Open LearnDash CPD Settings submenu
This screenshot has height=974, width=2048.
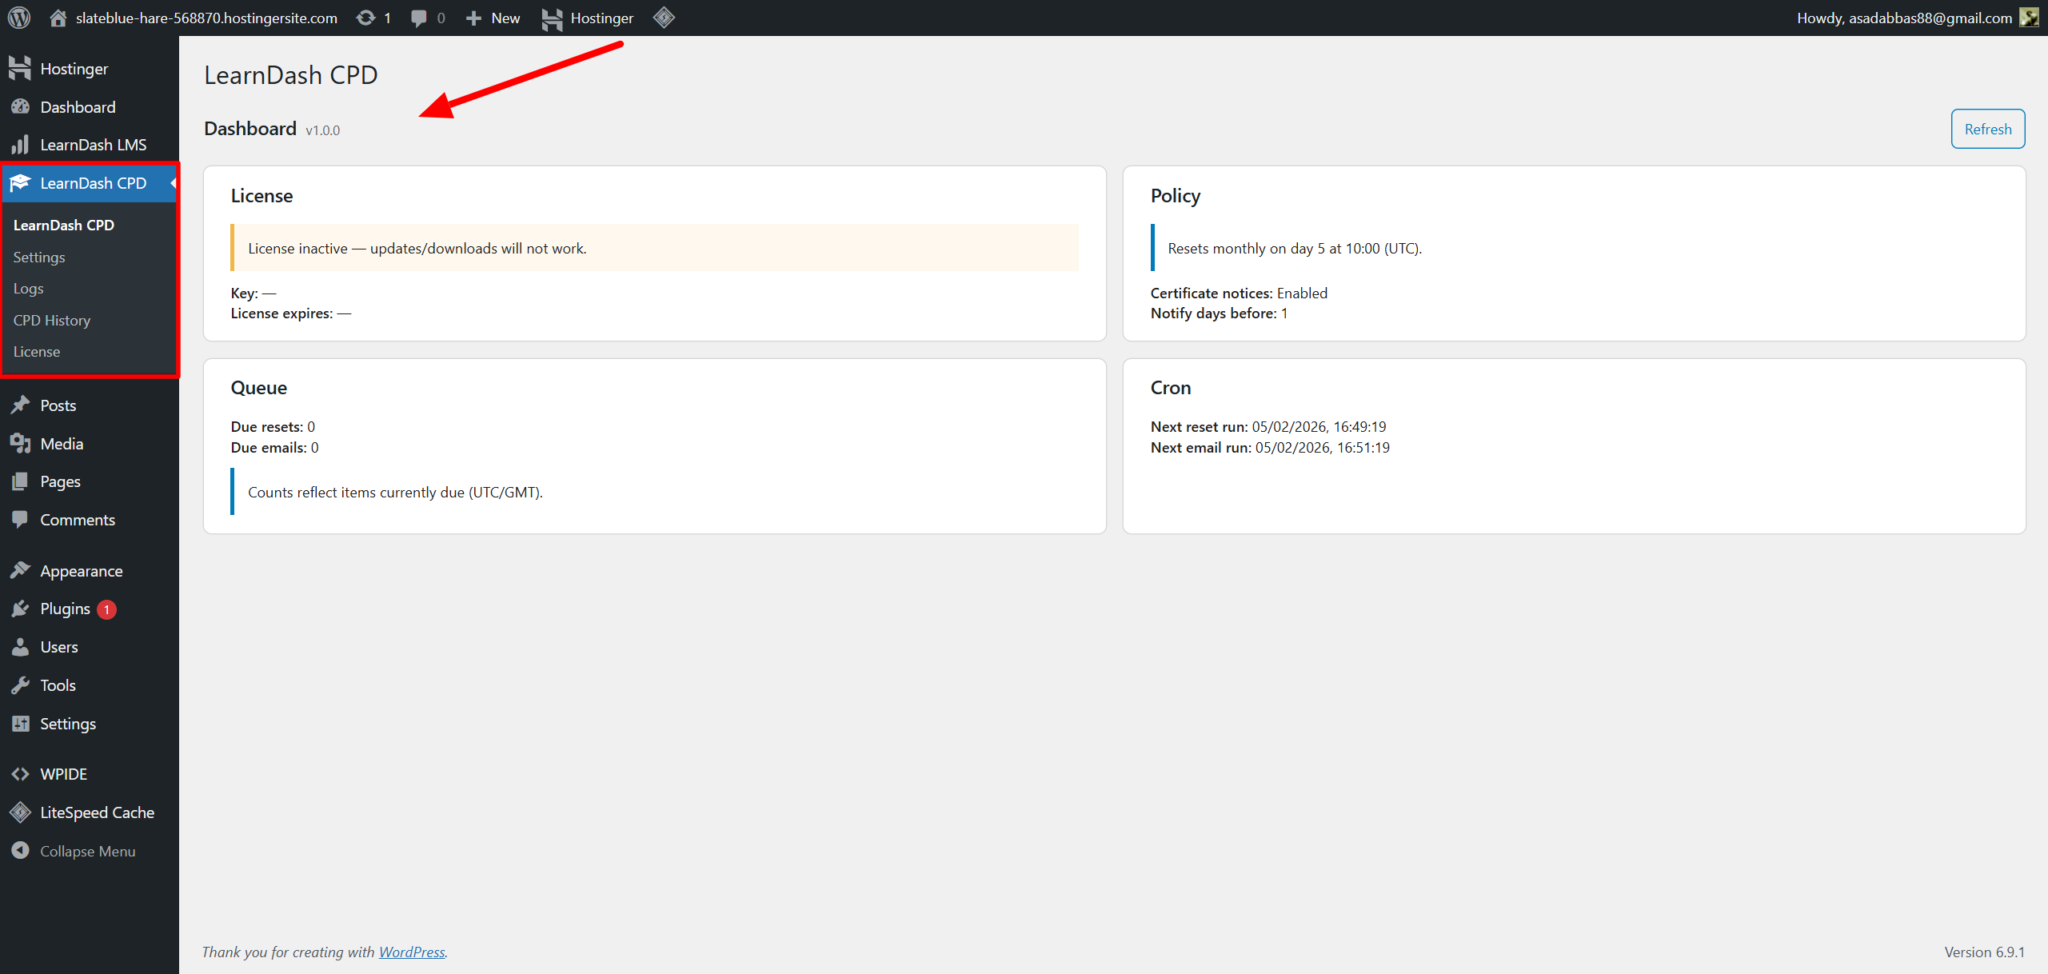[39, 257]
